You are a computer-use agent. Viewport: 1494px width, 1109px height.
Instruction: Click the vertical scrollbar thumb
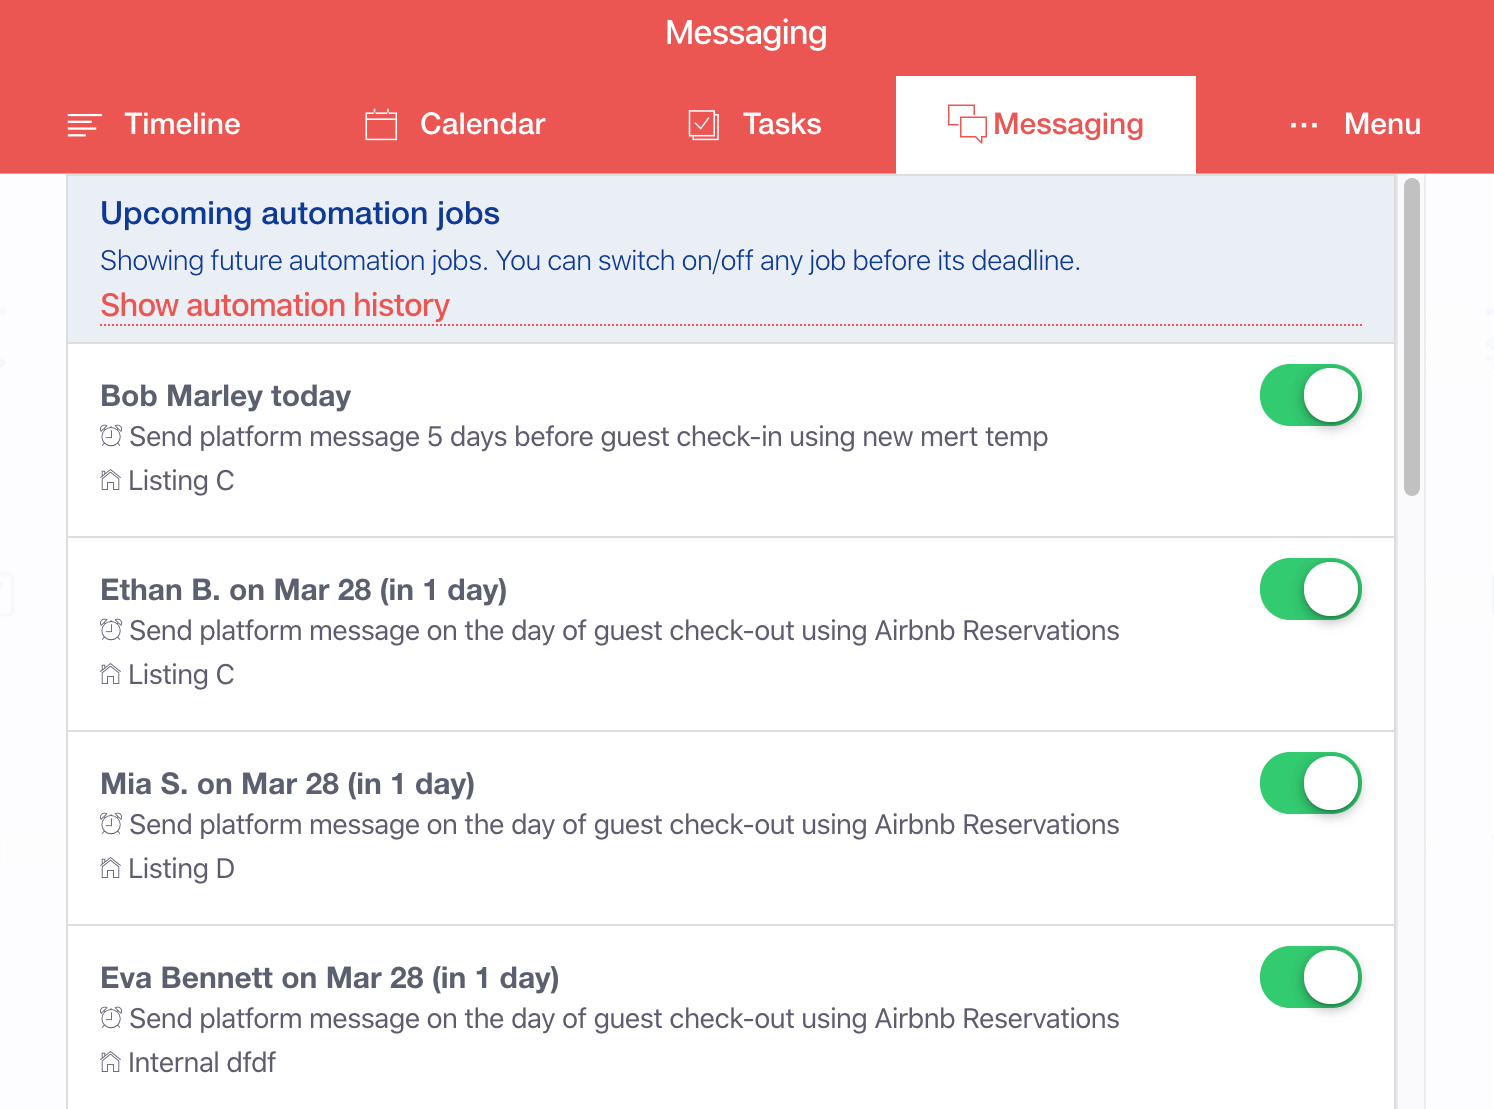(x=1412, y=337)
